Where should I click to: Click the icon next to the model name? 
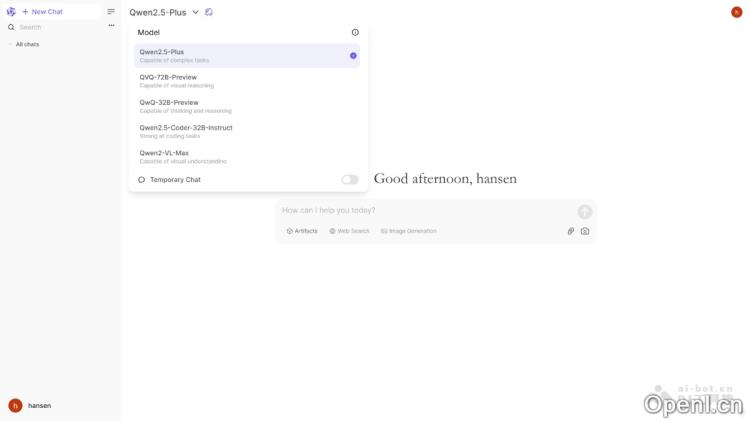click(x=209, y=12)
